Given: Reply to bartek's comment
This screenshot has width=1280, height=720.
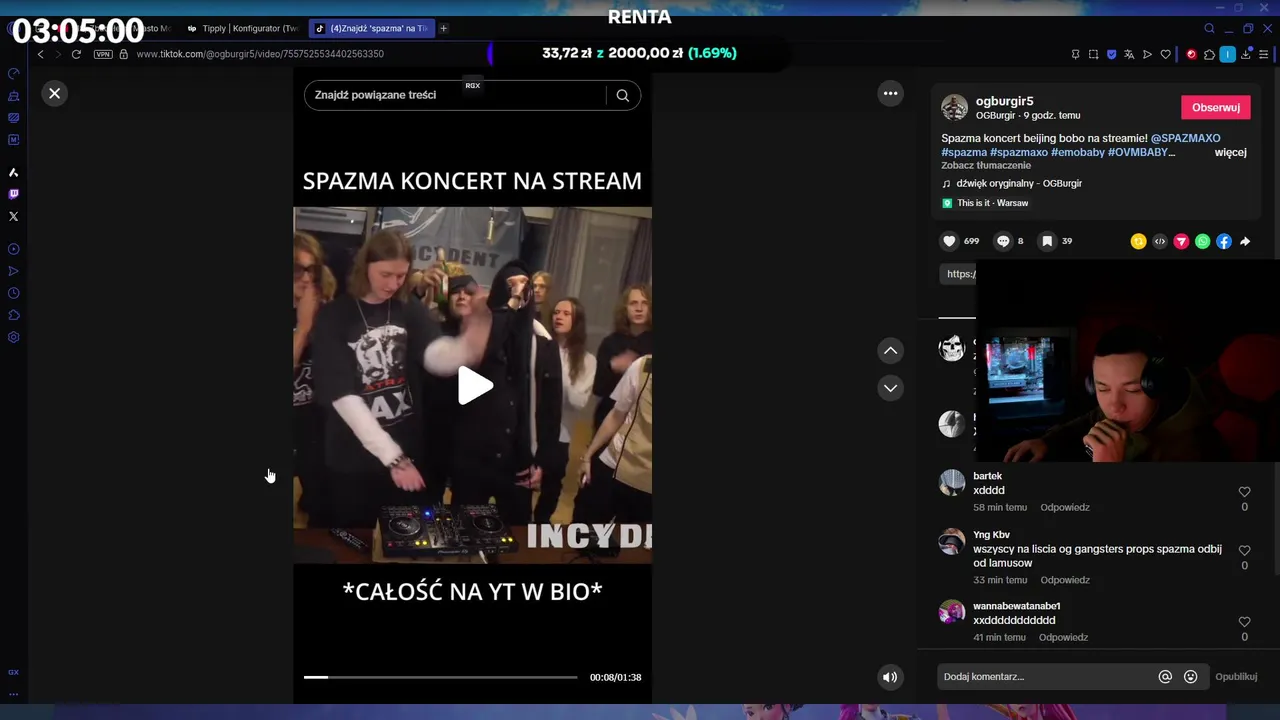Looking at the screenshot, I should 1065,507.
